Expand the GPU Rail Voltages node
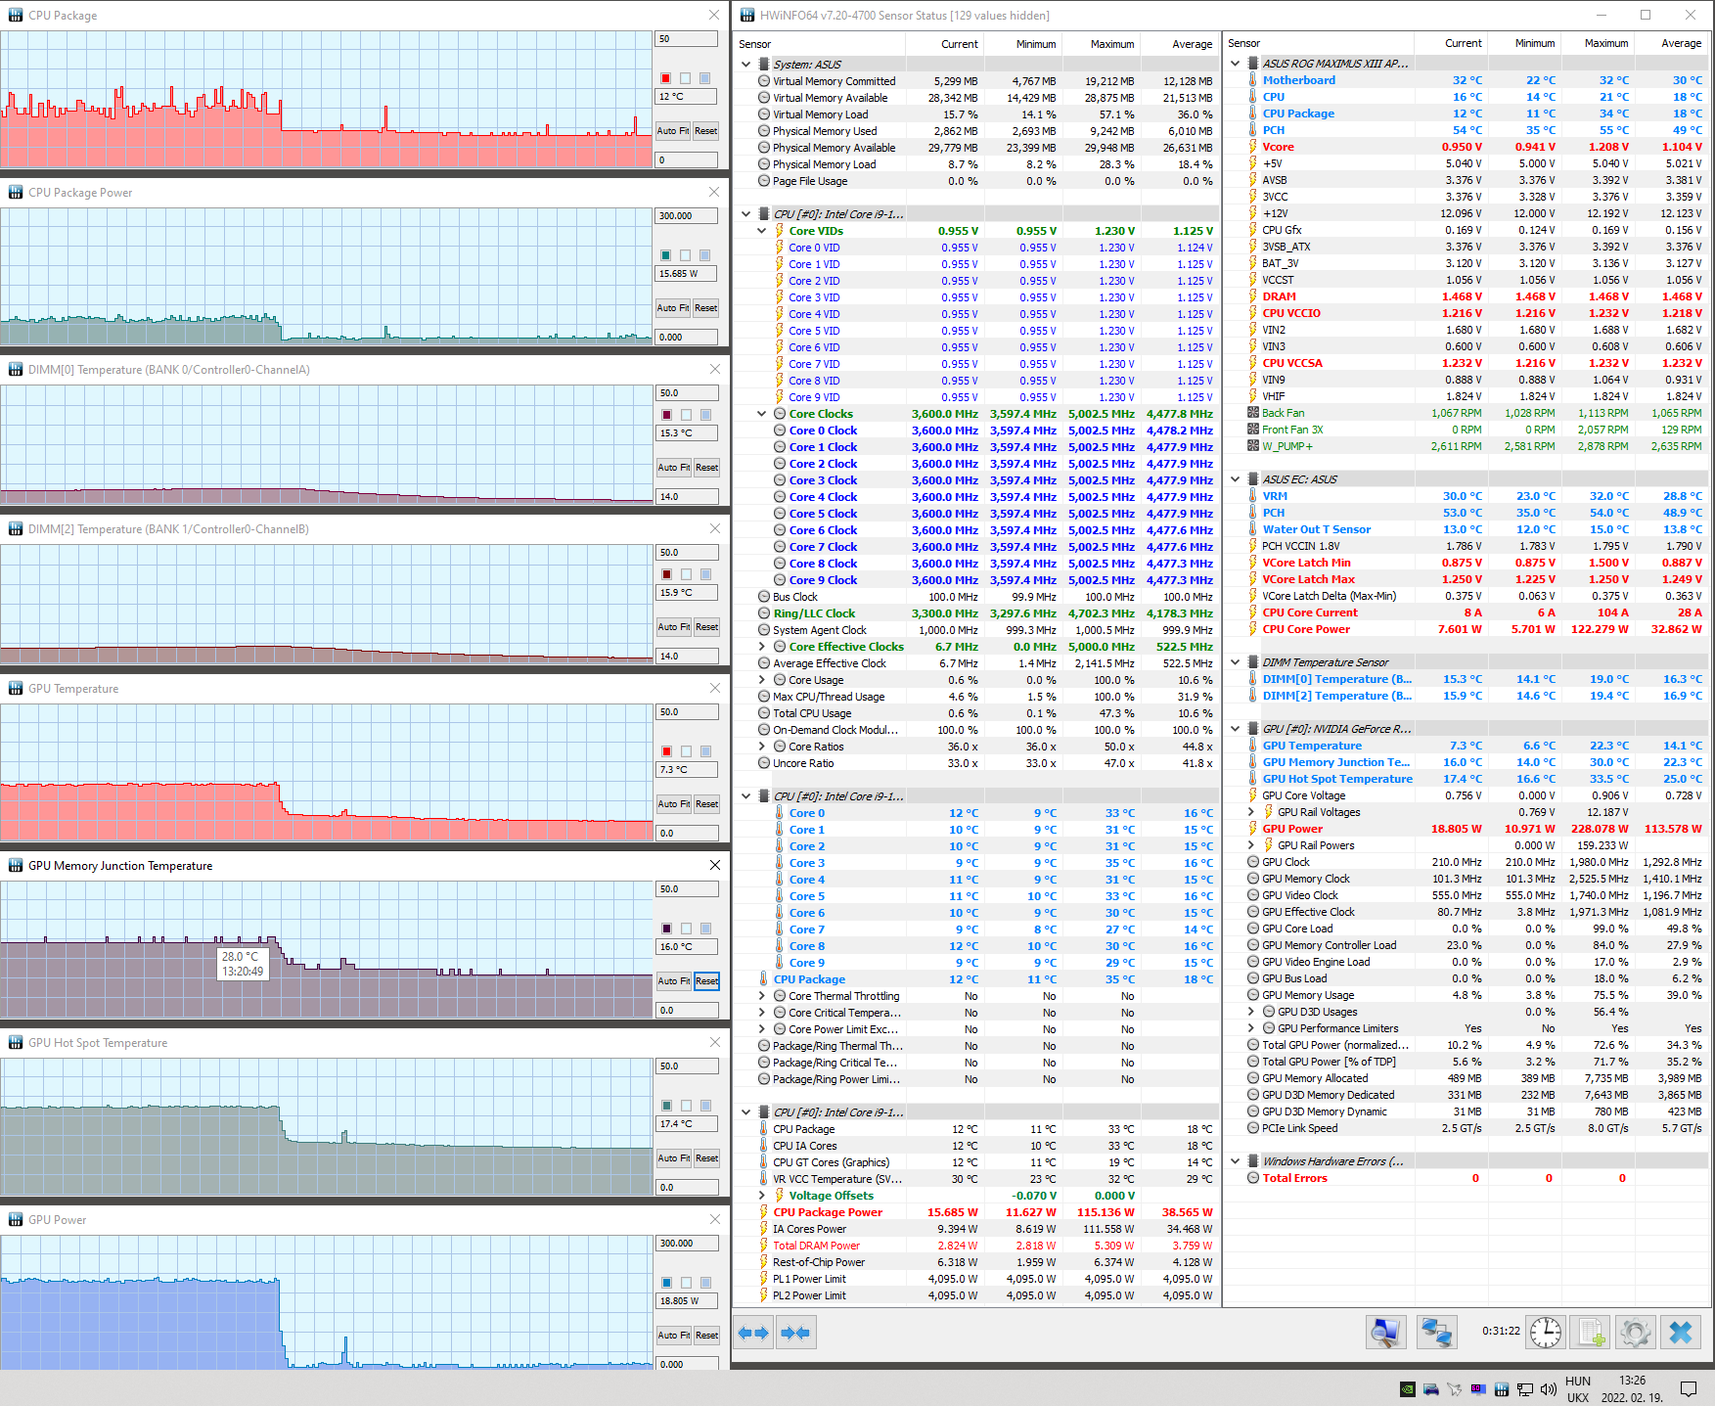Screen dimensions: 1715x1406 (x=1251, y=812)
